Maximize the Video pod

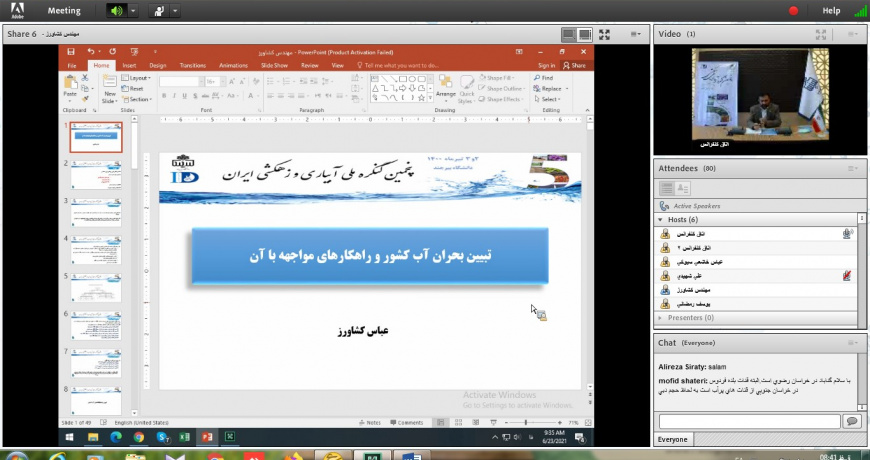[x=821, y=34]
